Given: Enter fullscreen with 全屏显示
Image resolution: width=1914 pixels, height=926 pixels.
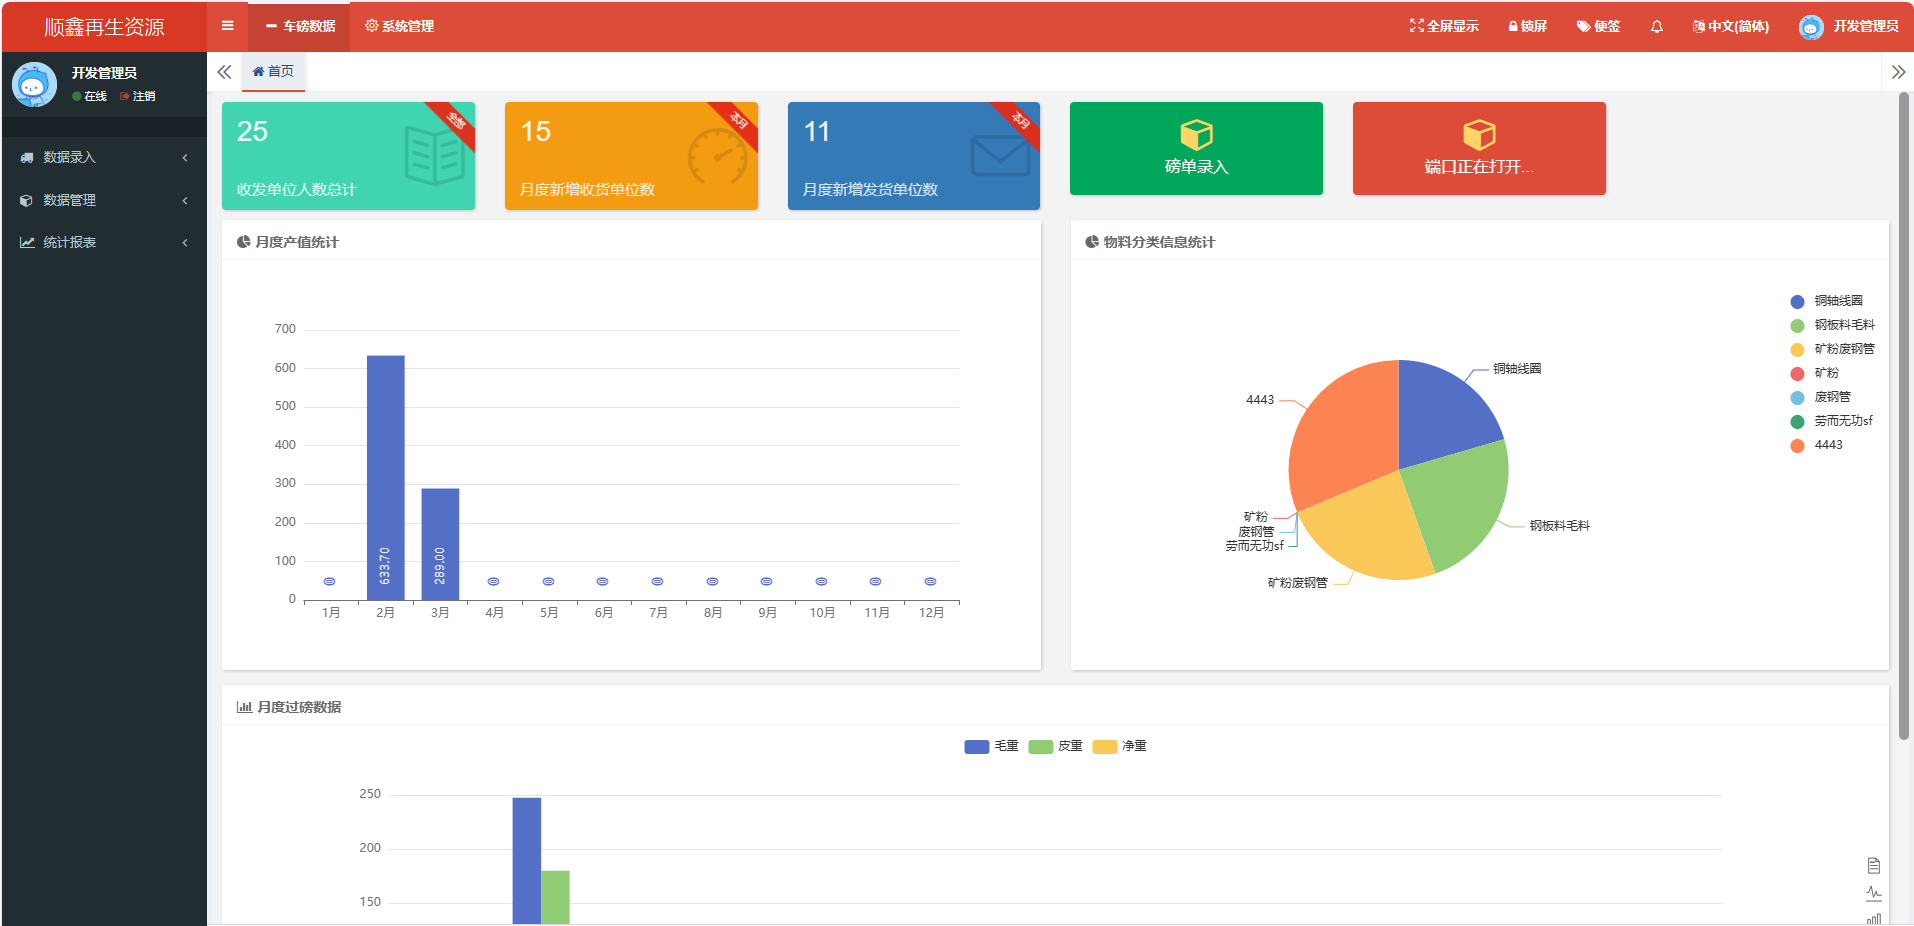Looking at the screenshot, I should pyautogui.click(x=1443, y=27).
